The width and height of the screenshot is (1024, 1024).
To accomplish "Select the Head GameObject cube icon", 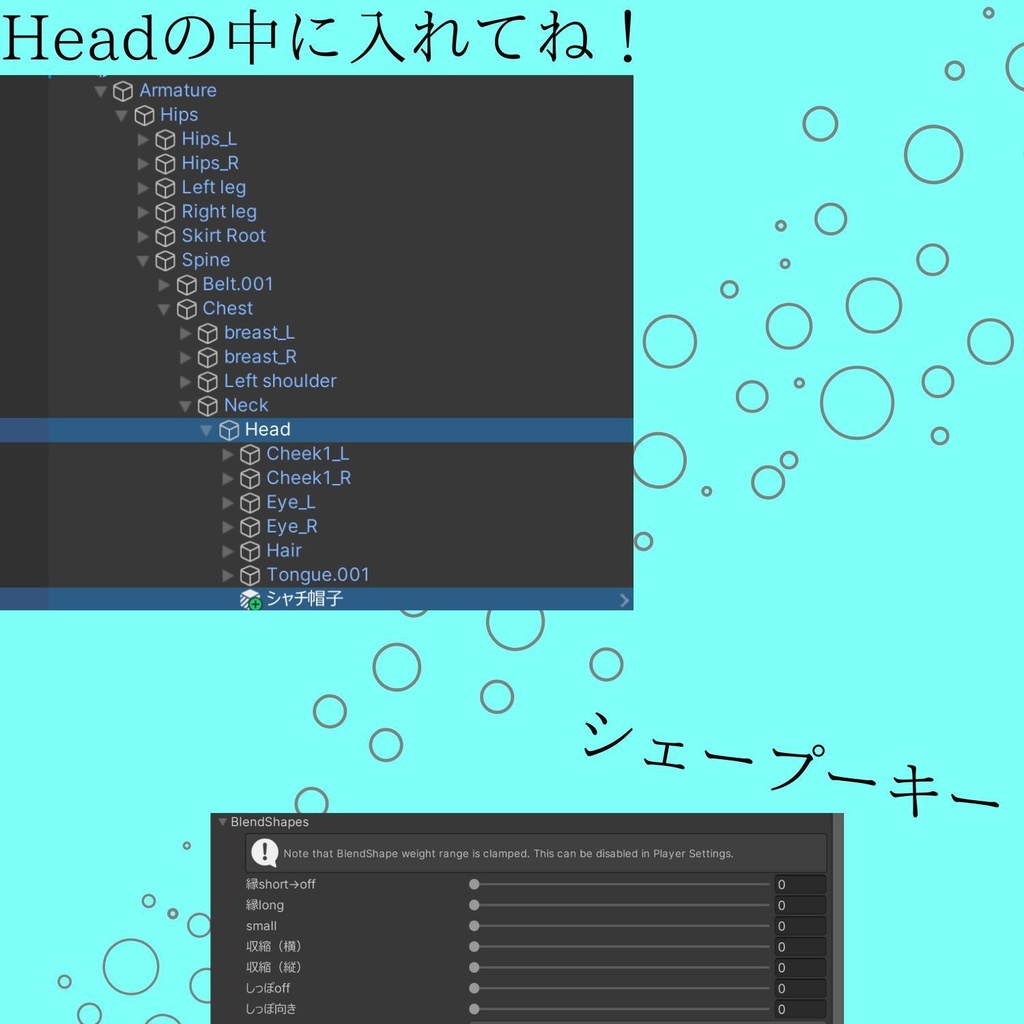I will tap(227, 429).
